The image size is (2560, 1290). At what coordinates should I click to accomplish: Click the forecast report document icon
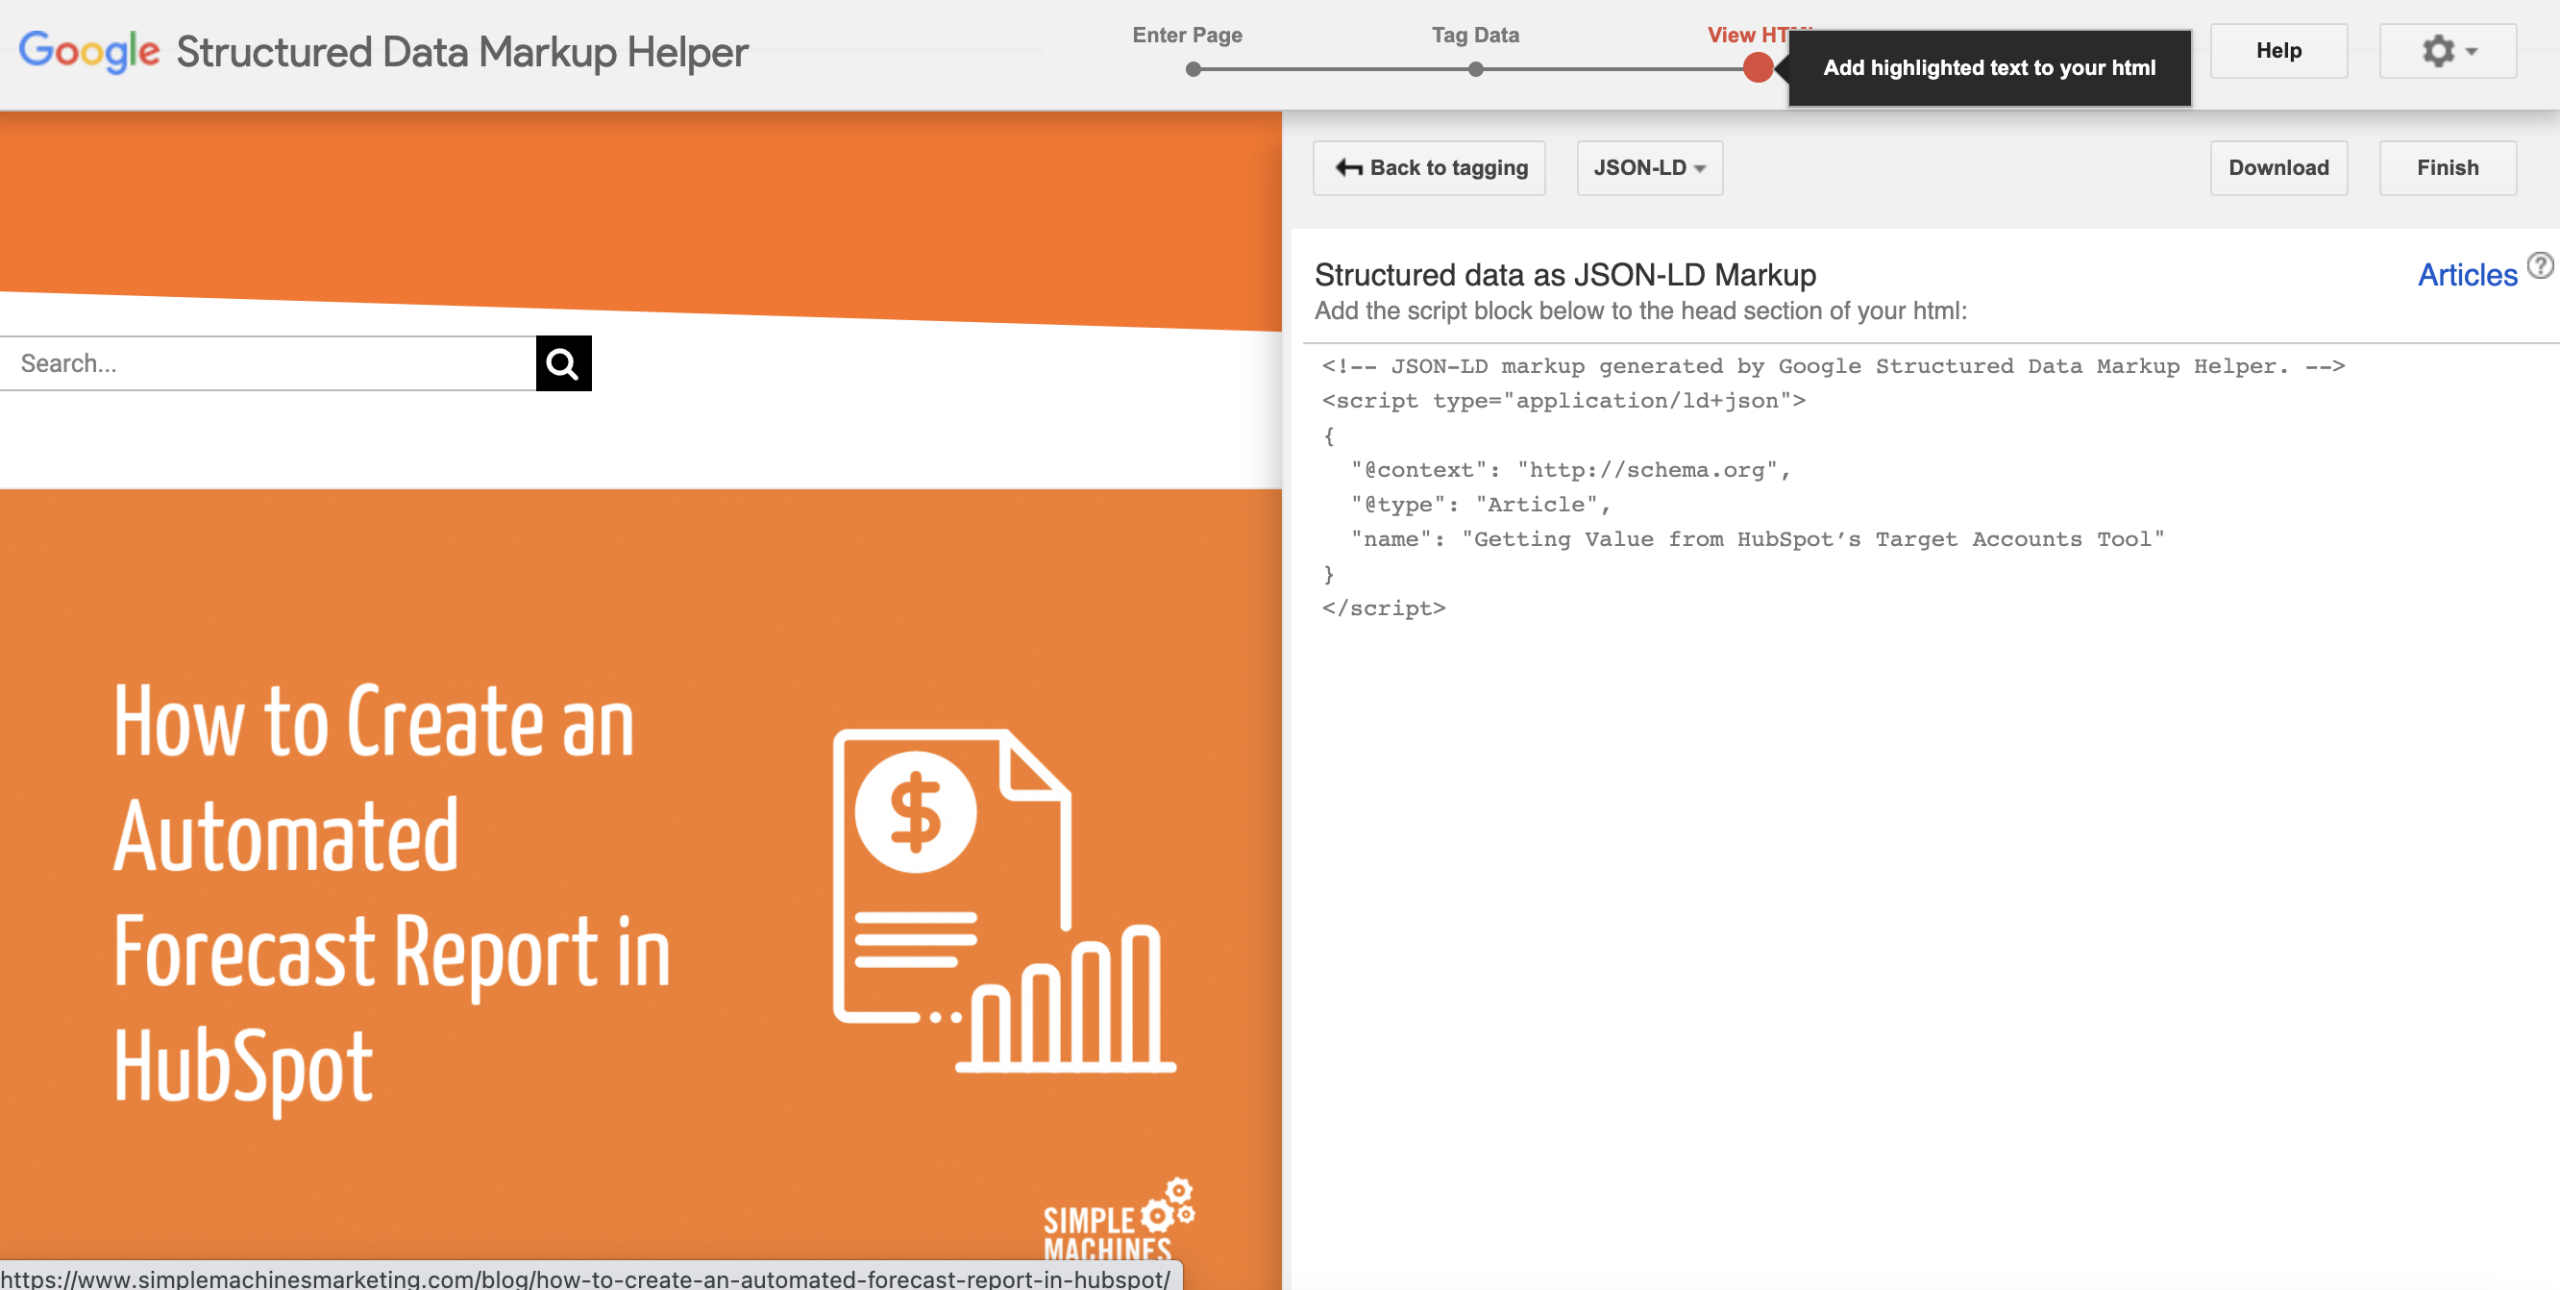1004,901
